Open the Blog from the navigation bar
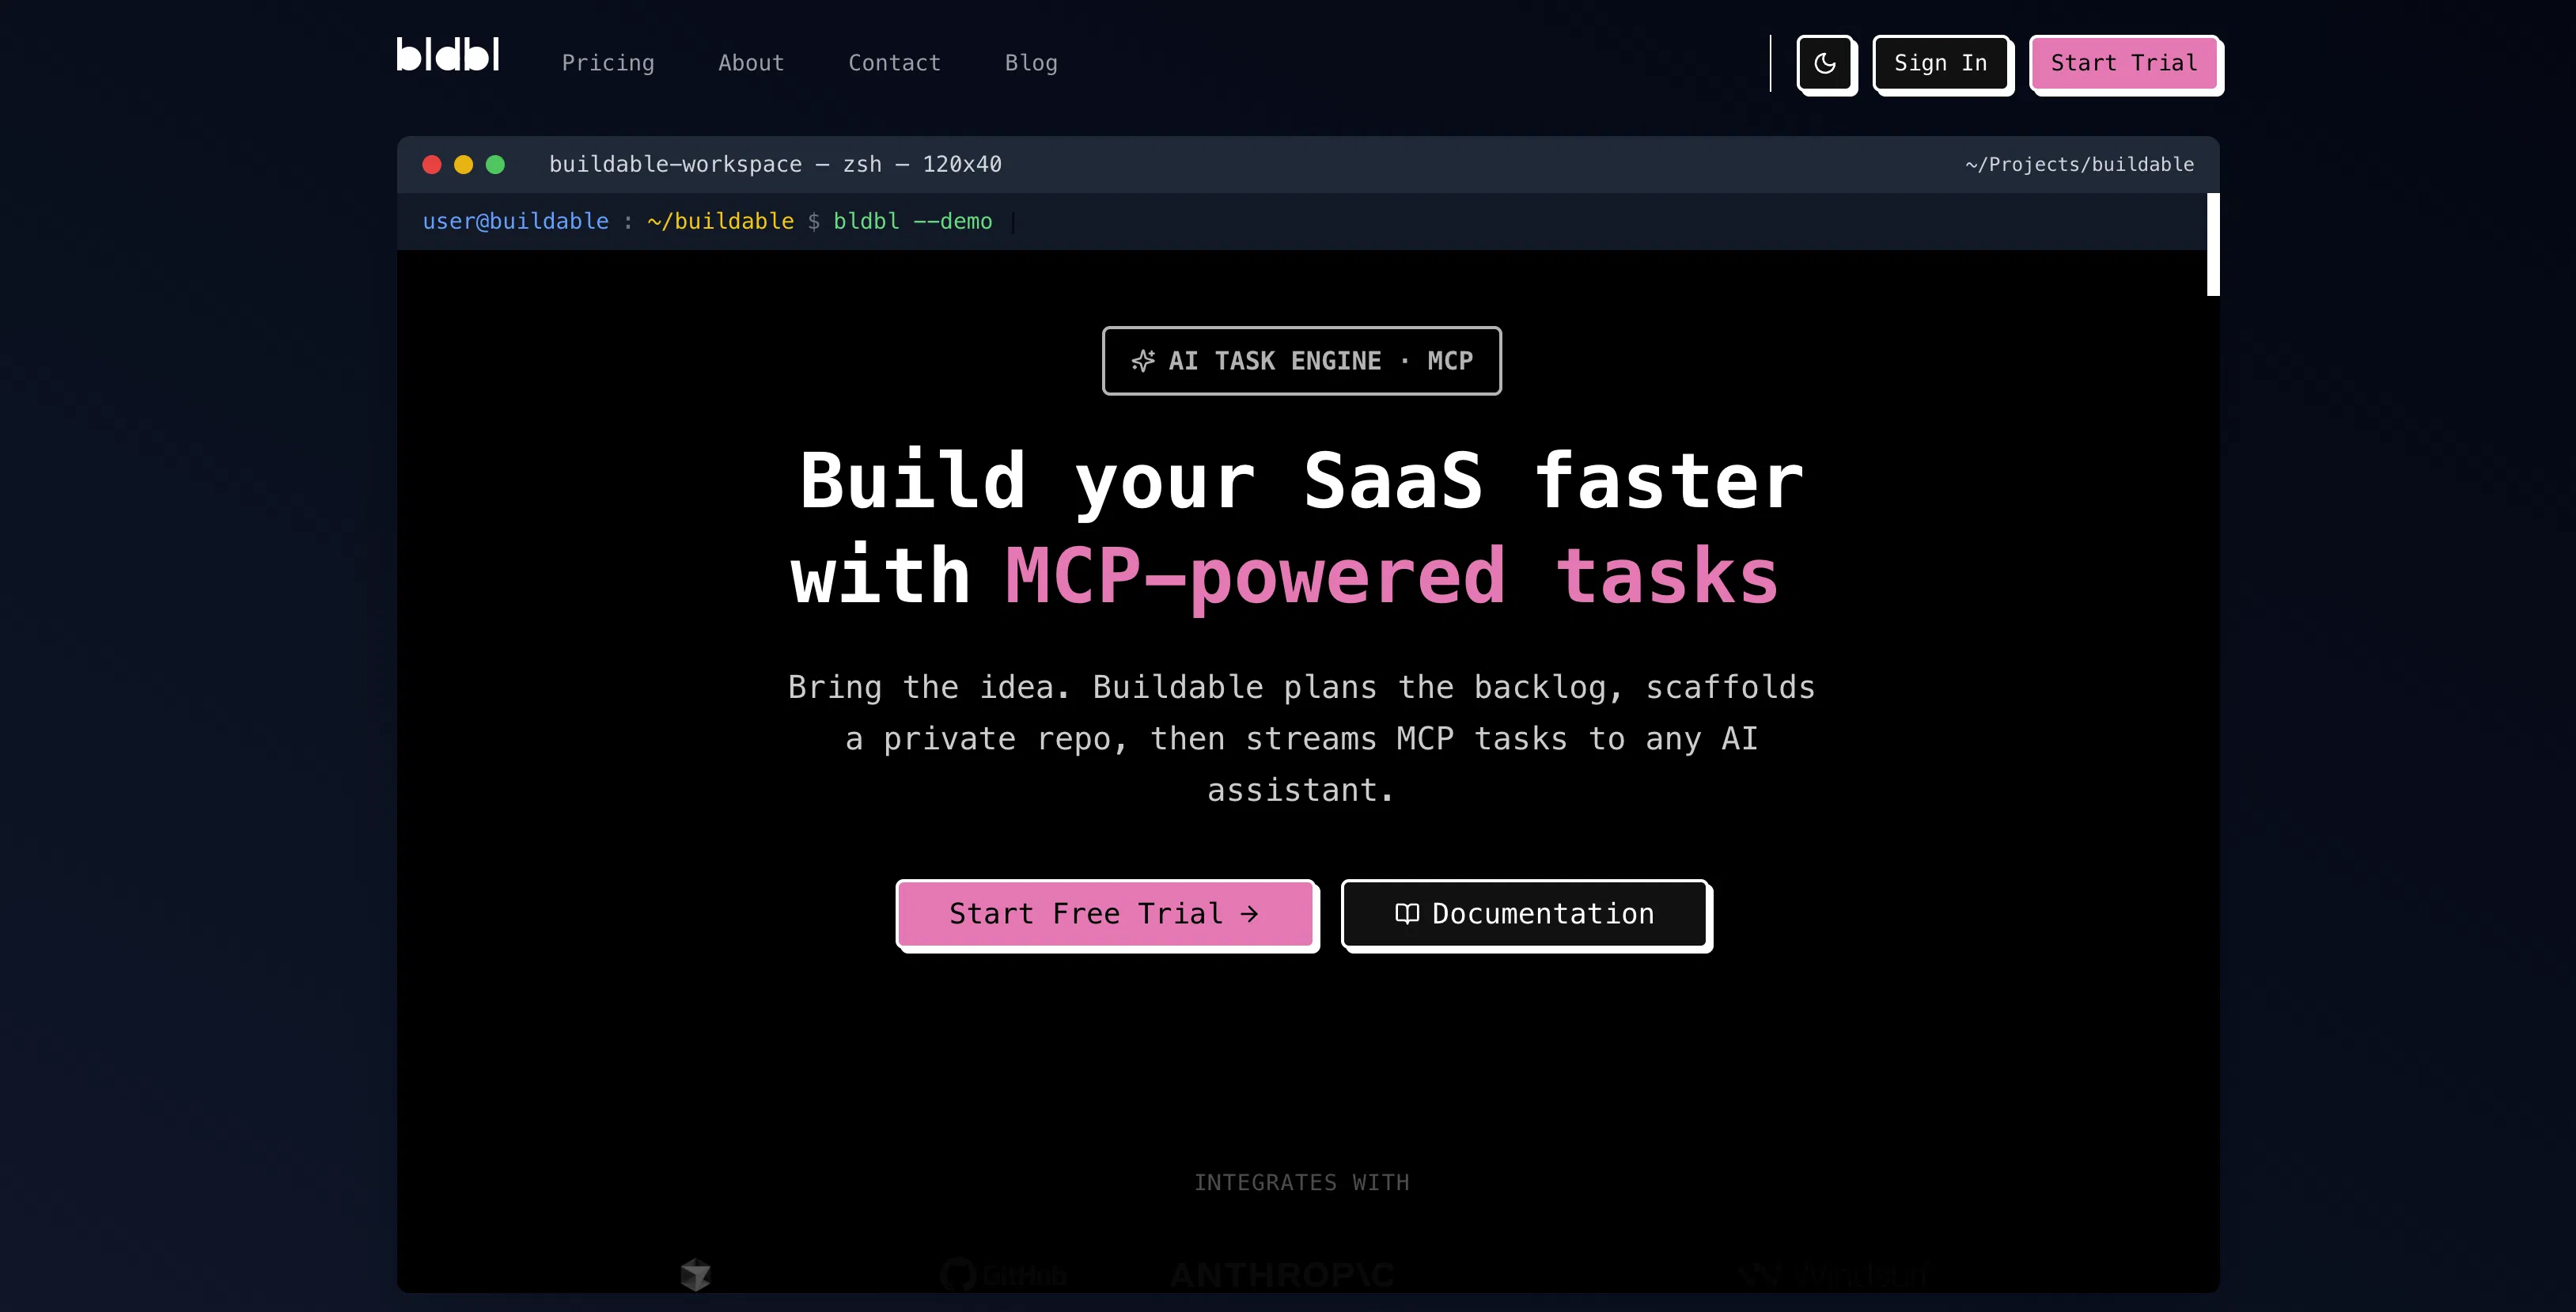This screenshot has width=2576, height=1312. point(1031,63)
